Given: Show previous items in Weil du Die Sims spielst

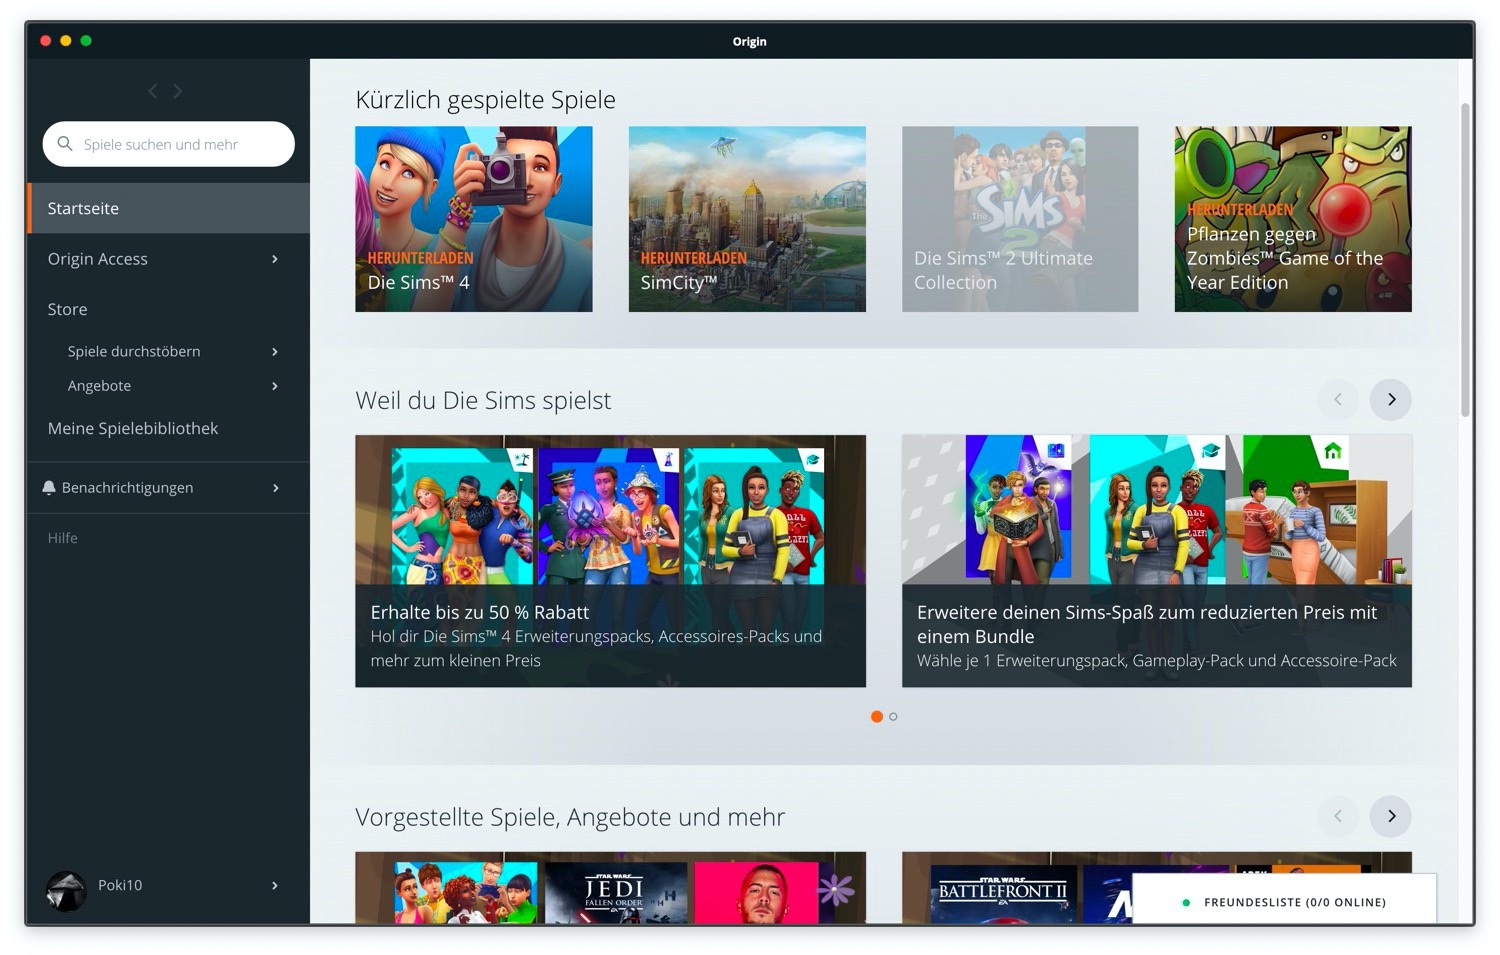Looking at the screenshot, I should point(1338,400).
